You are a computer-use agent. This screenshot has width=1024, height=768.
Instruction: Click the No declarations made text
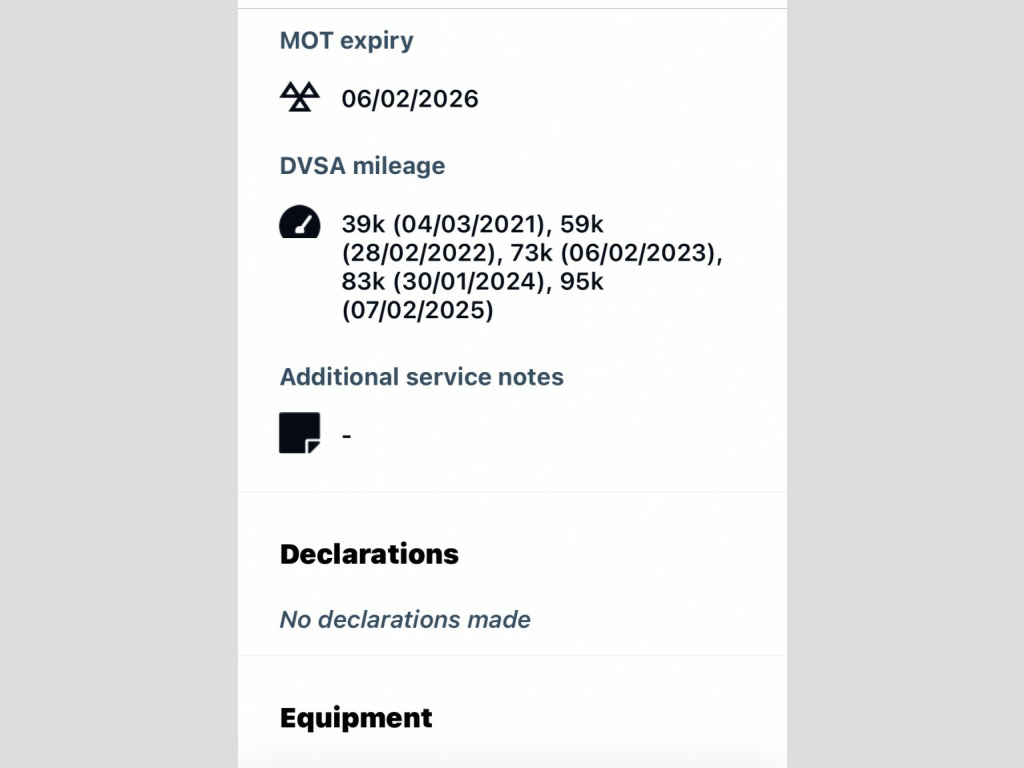pos(405,620)
